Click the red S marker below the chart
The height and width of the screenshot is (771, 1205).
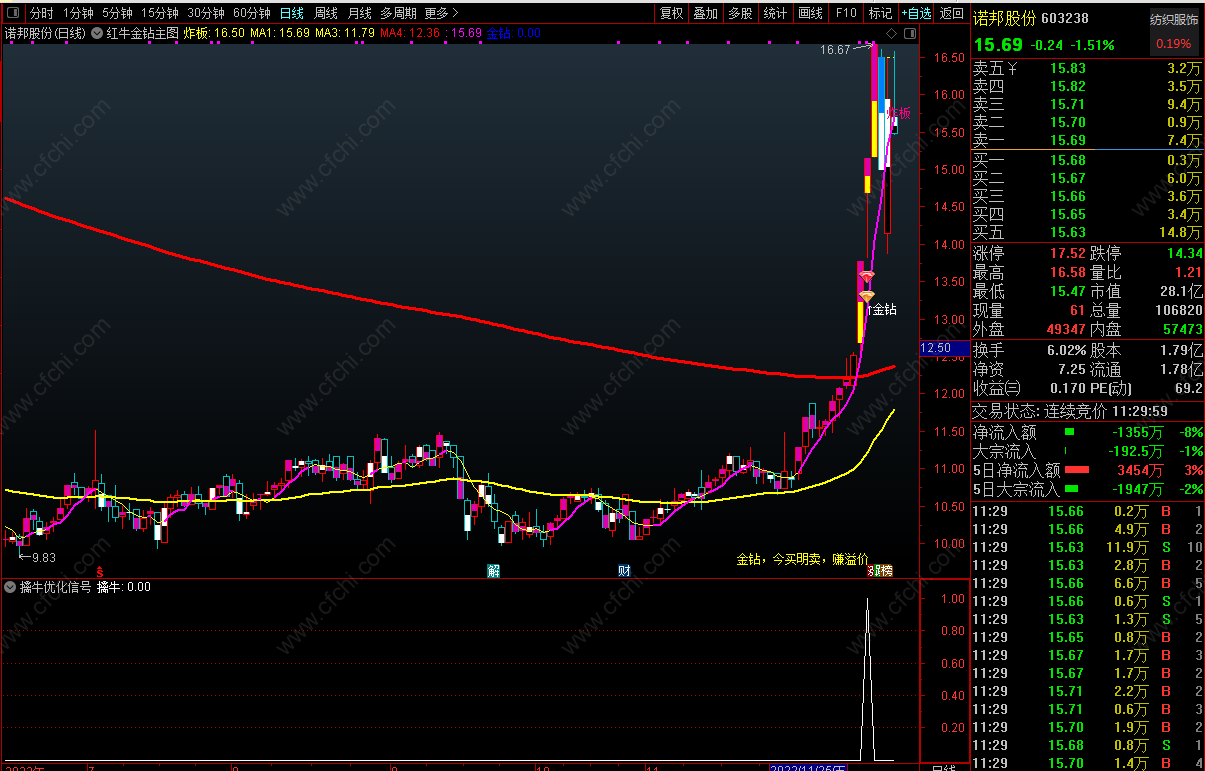99,571
